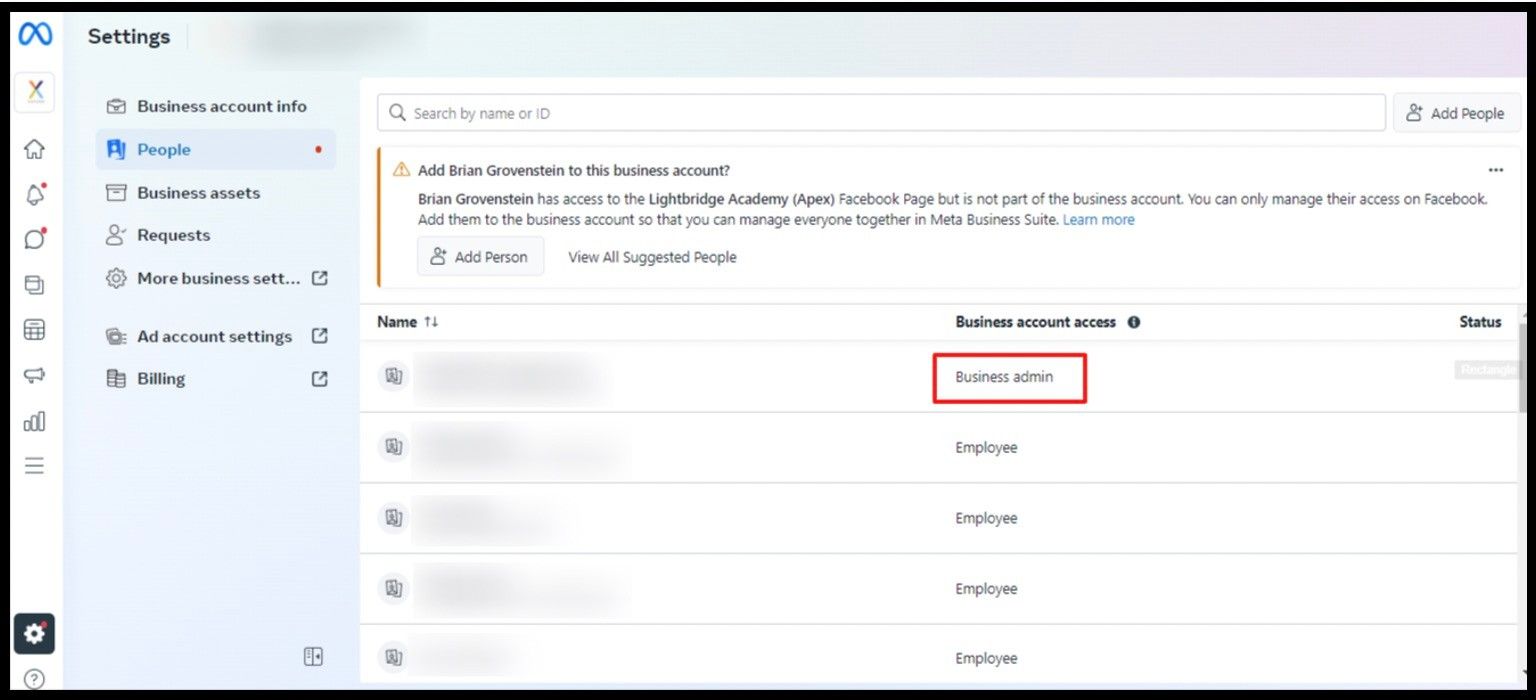The image size is (1536, 700).
Task: Click the Meta logo icon
Action: pyautogui.click(x=35, y=35)
